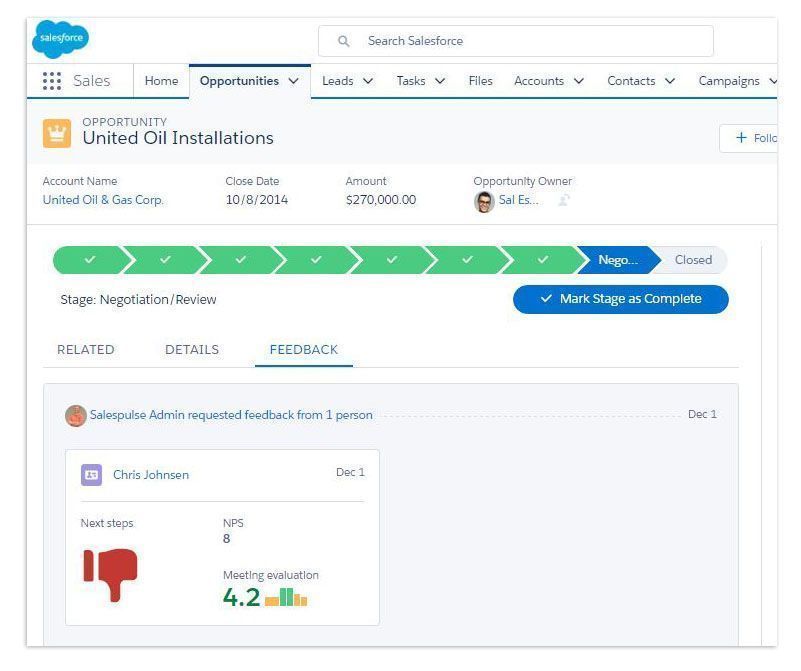Image resolution: width=801 pixels, height=671 pixels.
Task: Go to the Tasks tab
Action: (x=411, y=81)
